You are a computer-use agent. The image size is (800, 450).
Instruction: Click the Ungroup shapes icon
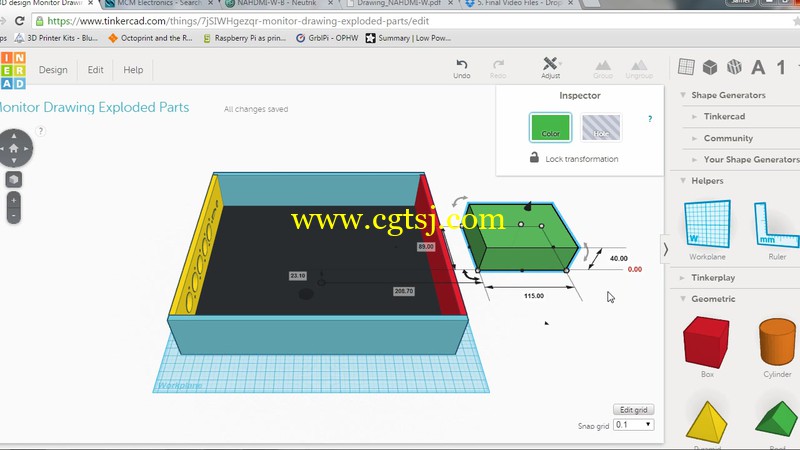(639, 65)
